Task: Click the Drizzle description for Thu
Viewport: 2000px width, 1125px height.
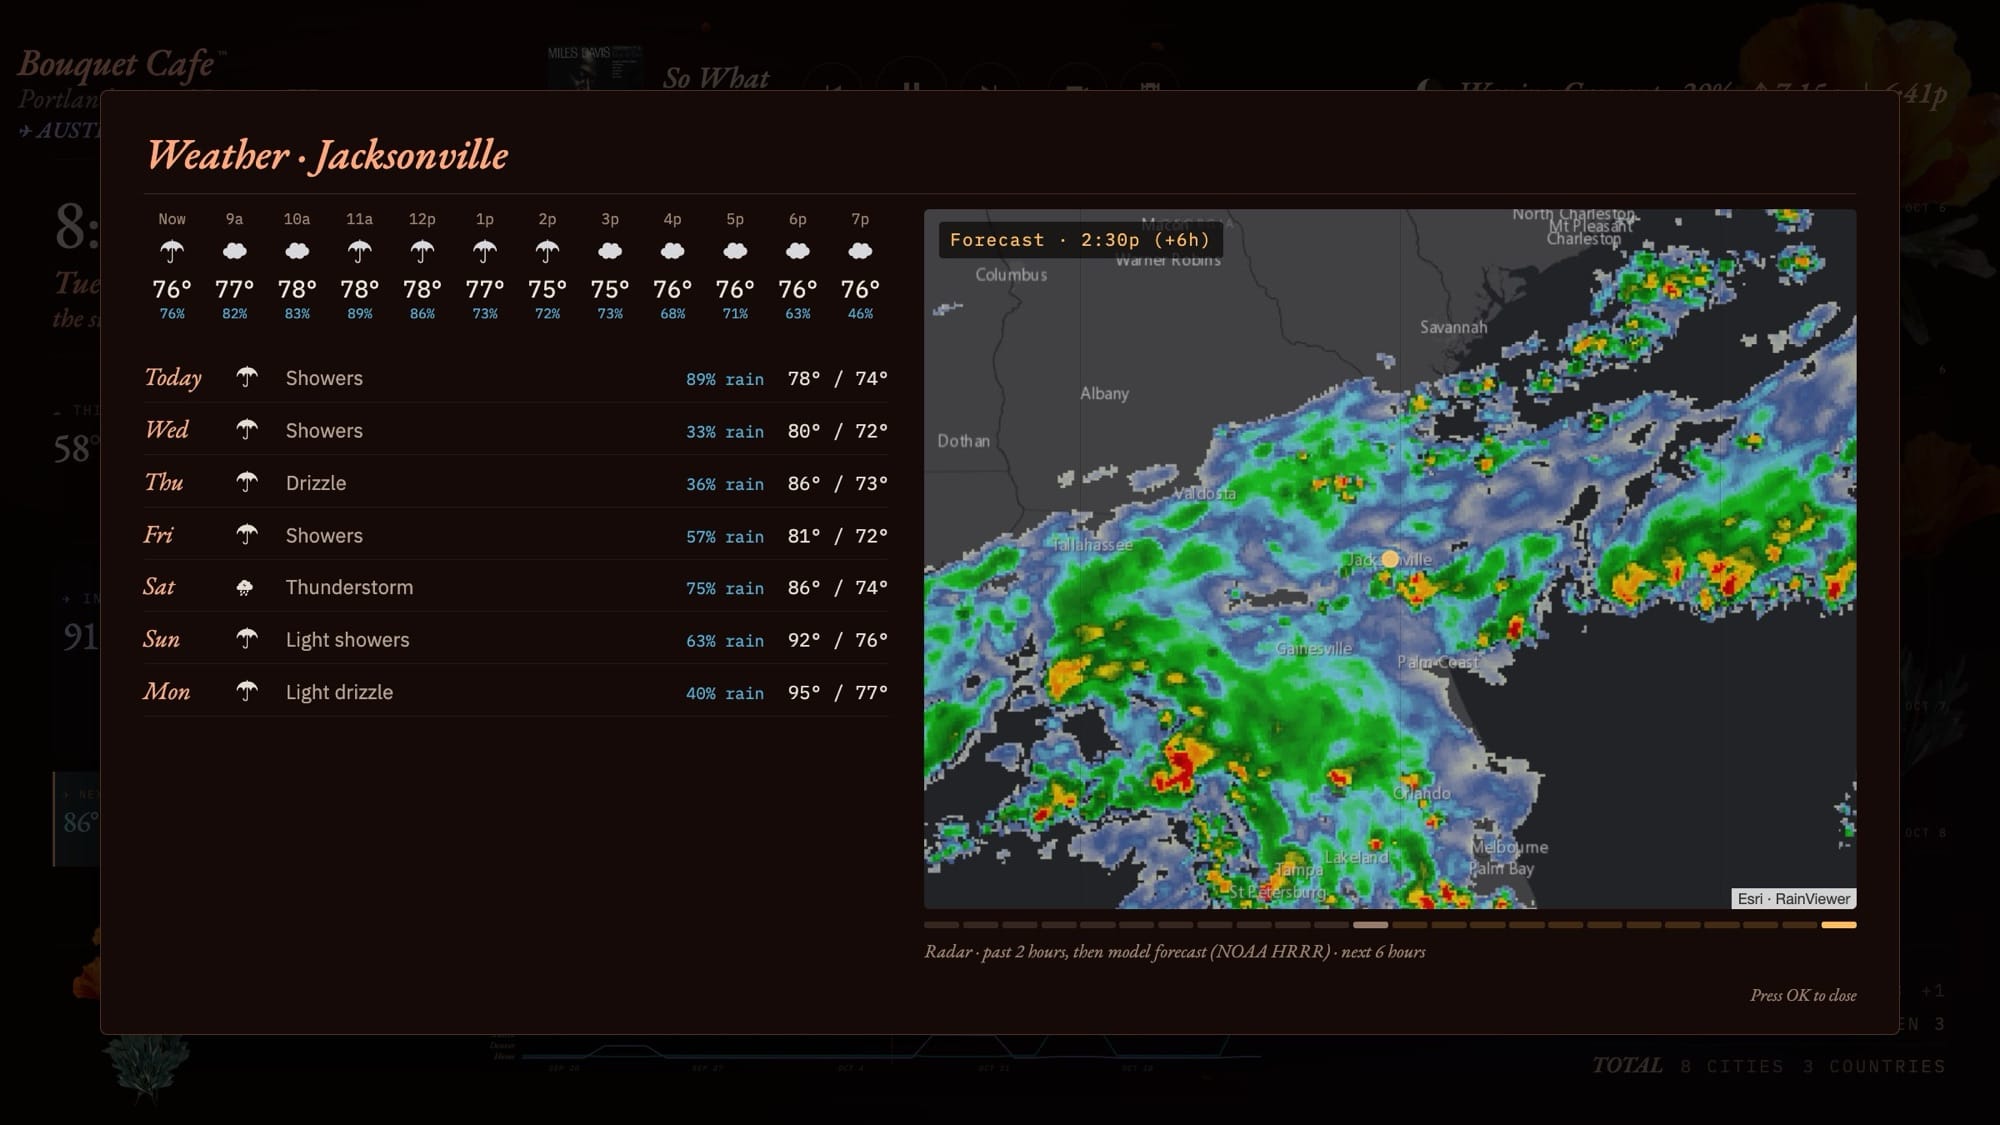Action: (x=316, y=483)
